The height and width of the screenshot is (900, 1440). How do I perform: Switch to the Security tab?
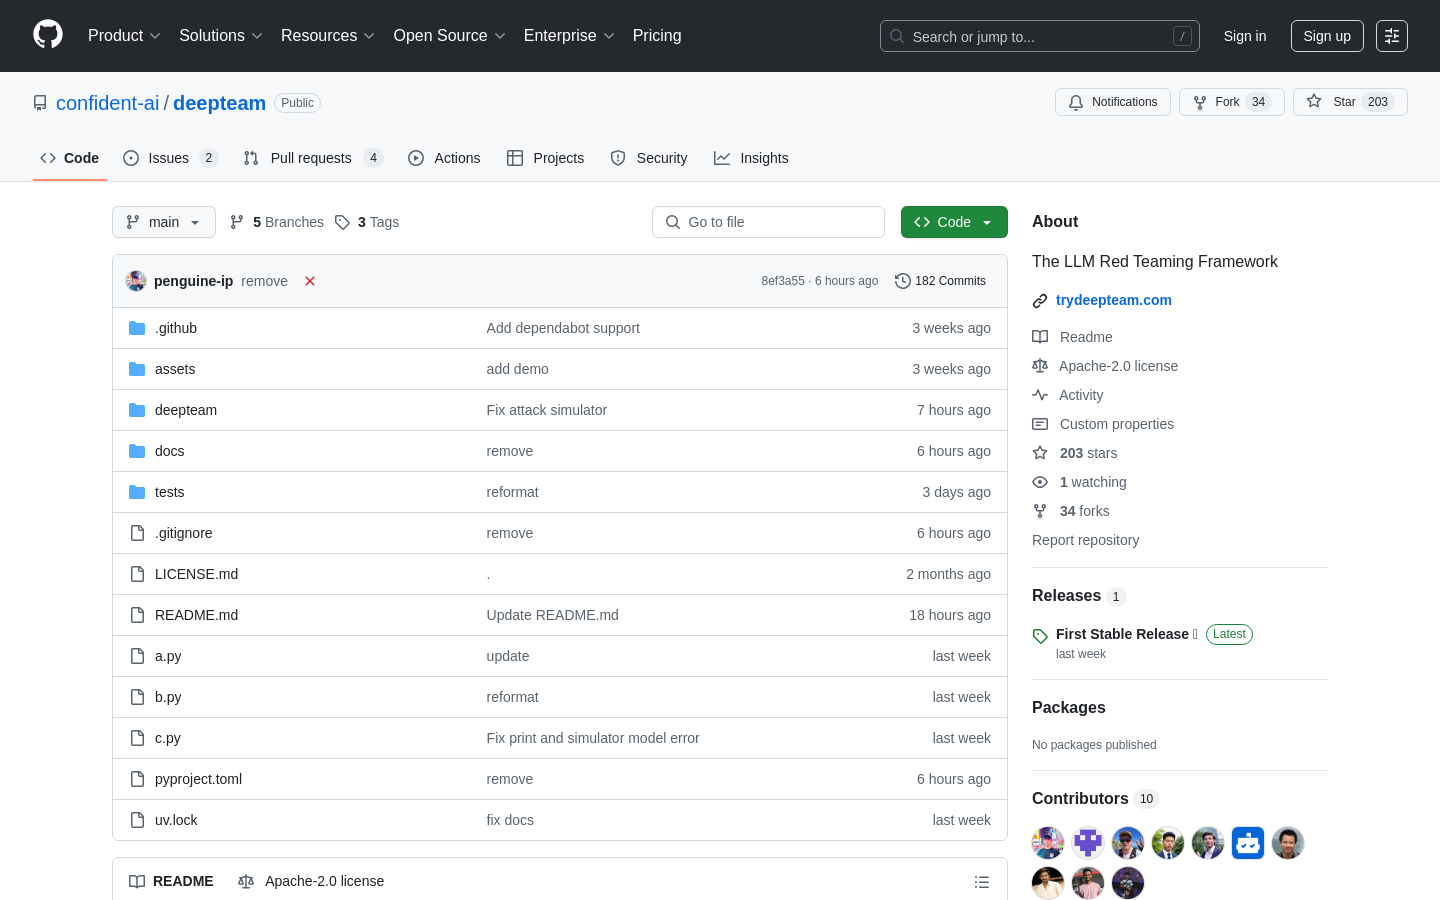click(649, 158)
